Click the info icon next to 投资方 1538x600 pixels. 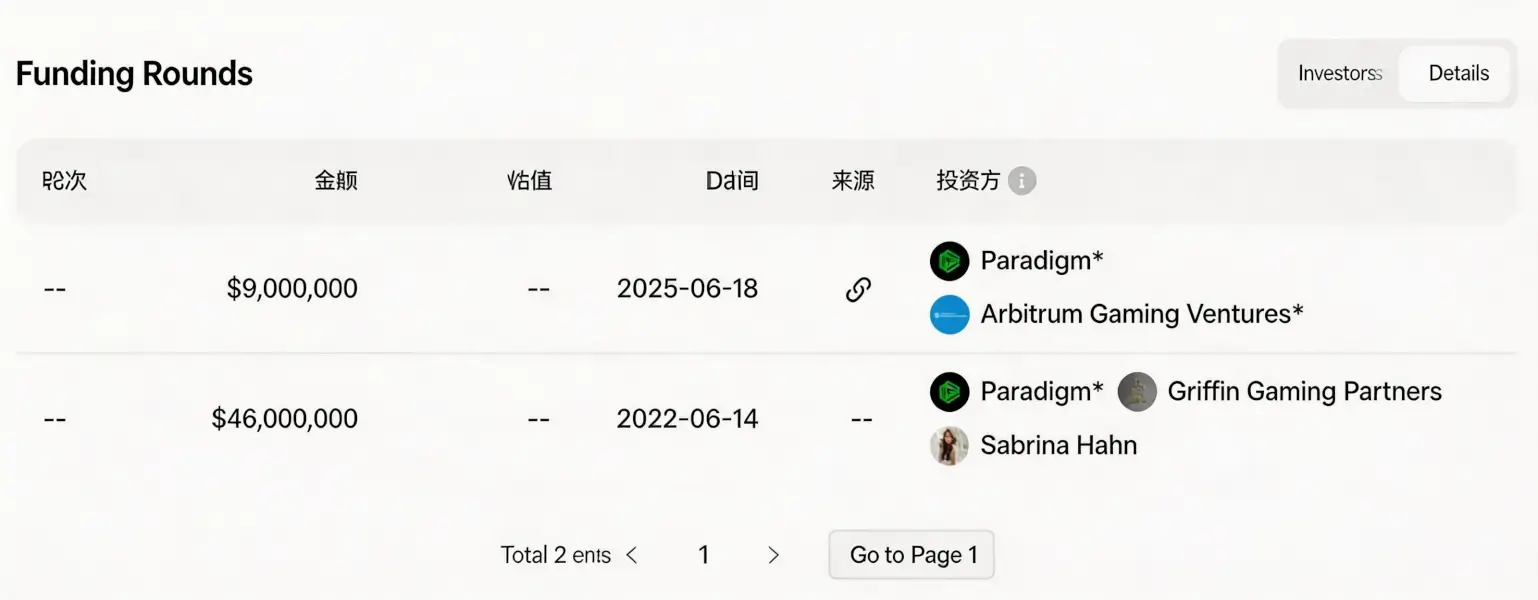(x=1021, y=181)
